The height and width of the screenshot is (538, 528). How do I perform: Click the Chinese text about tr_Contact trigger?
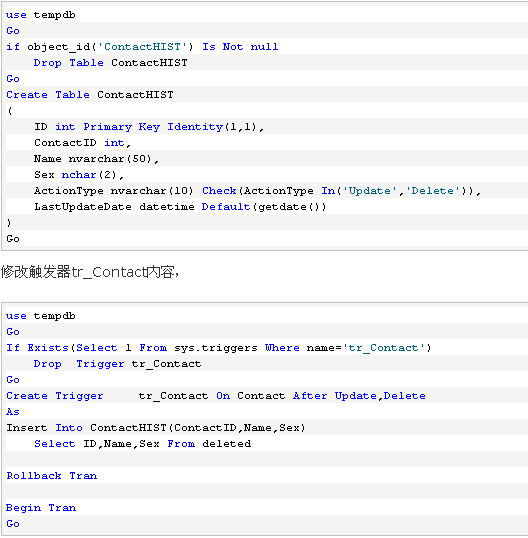coord(90,272)
